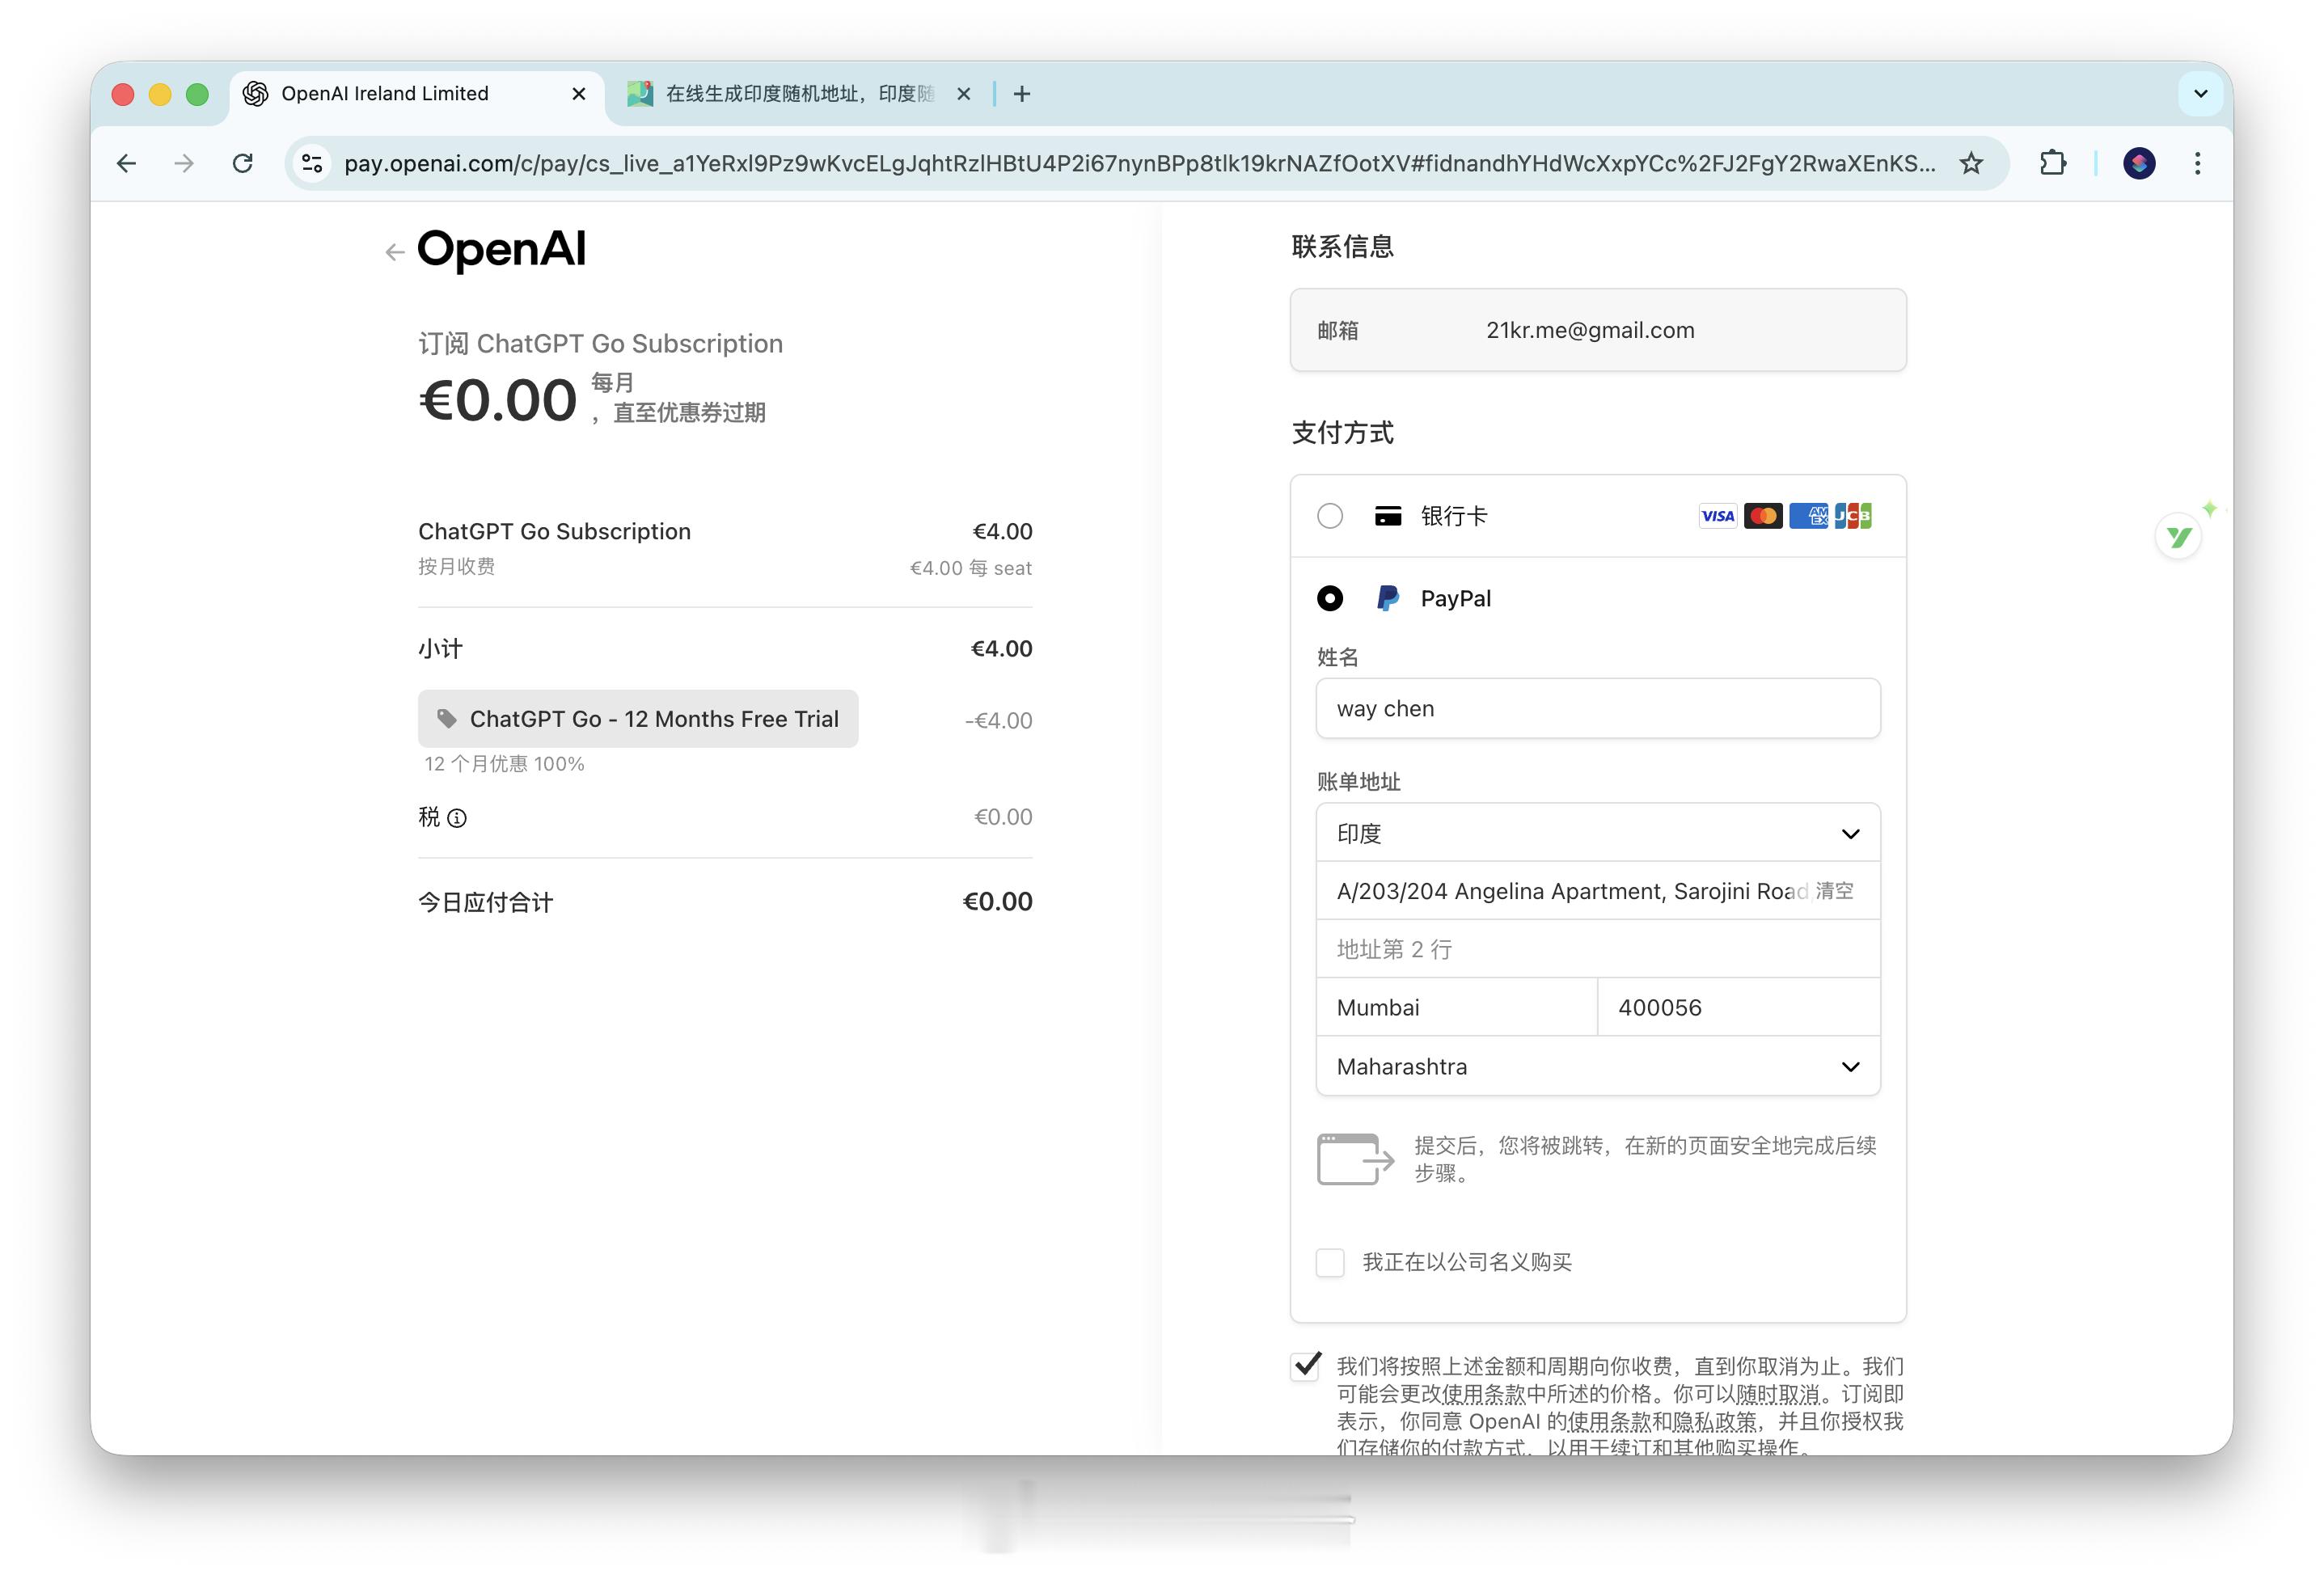
Task: Click the browser reload icon
Action: [243, 163]
